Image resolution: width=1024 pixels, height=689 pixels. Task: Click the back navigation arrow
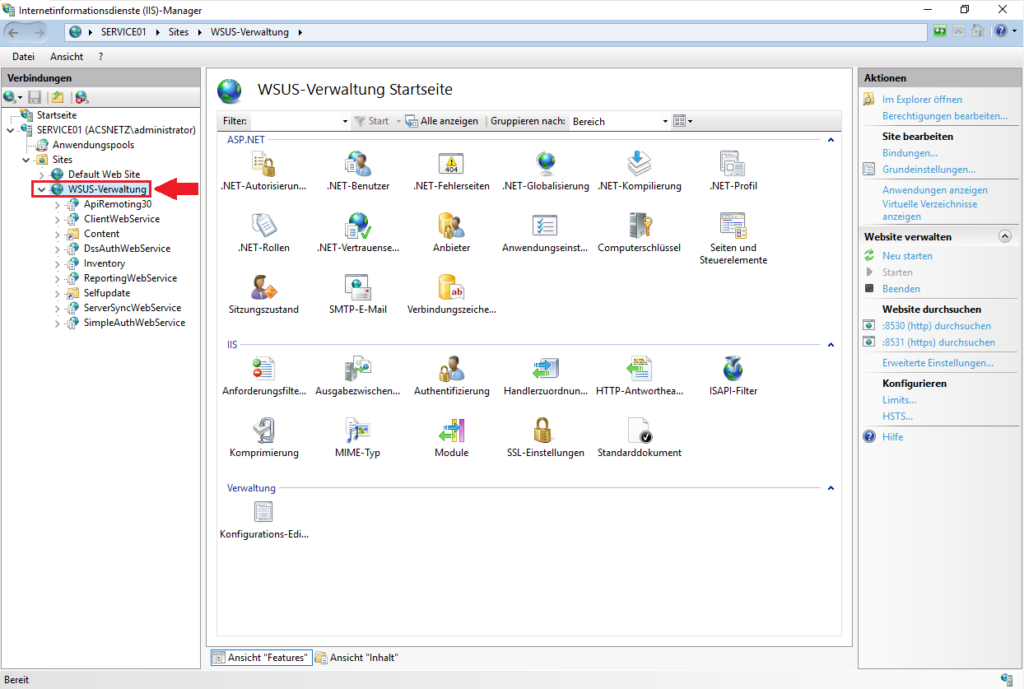pyautogui.click(x=14, y=31)
